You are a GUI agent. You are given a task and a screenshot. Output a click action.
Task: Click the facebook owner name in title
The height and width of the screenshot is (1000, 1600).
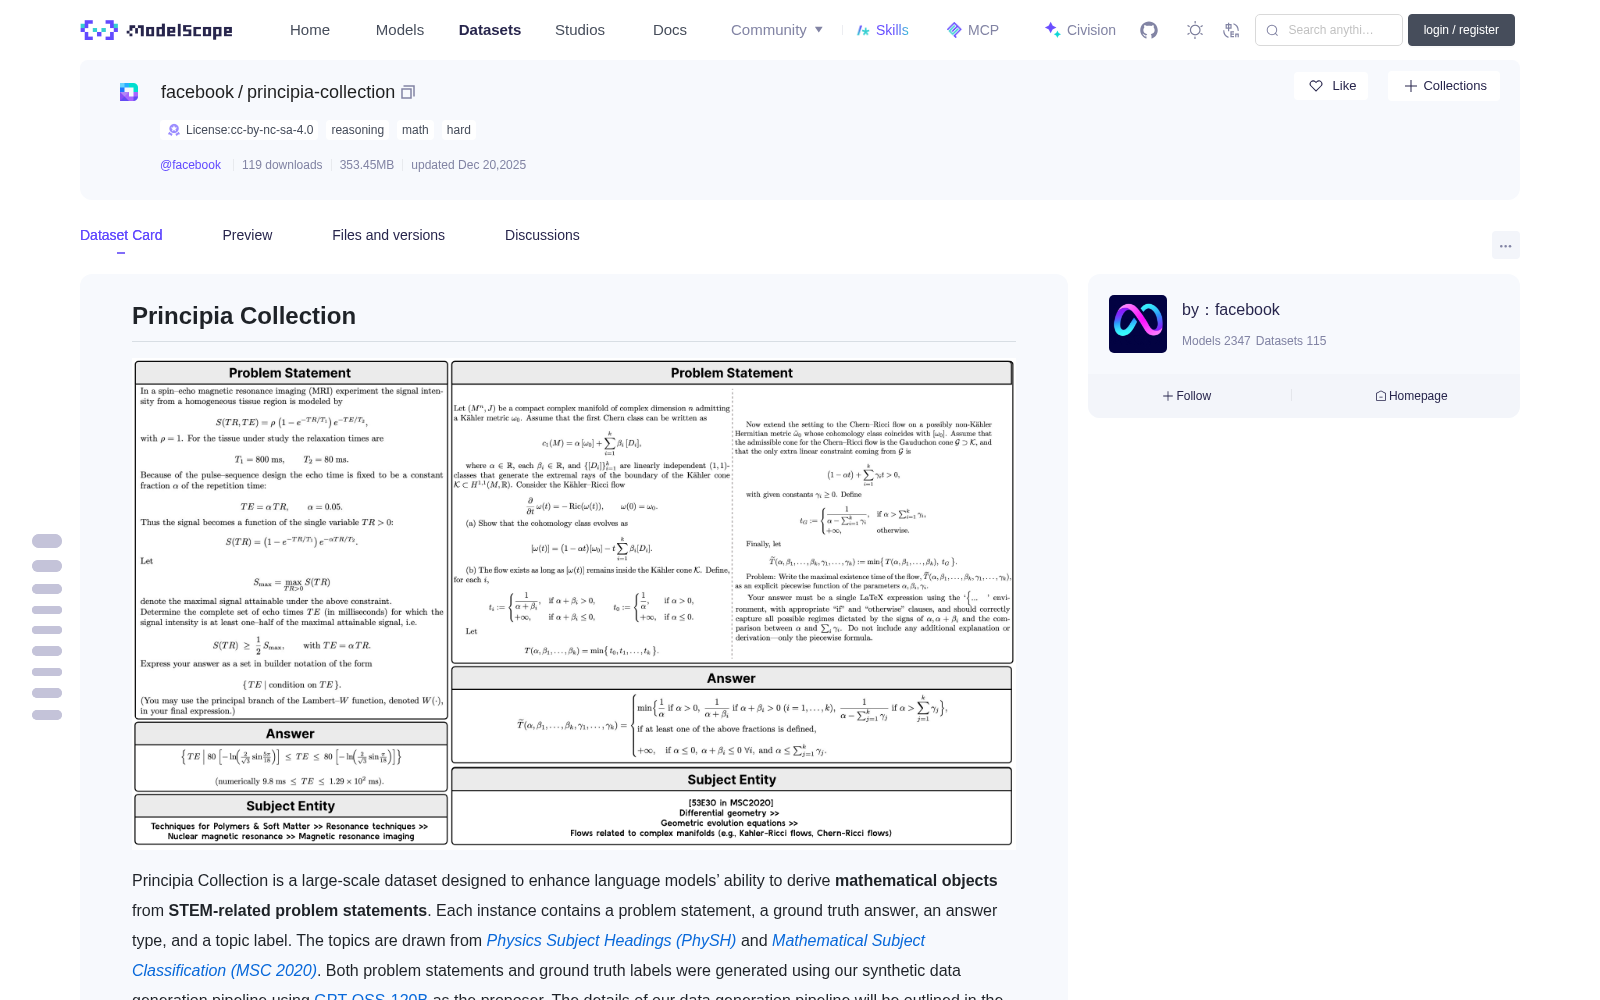pos(197,92)
